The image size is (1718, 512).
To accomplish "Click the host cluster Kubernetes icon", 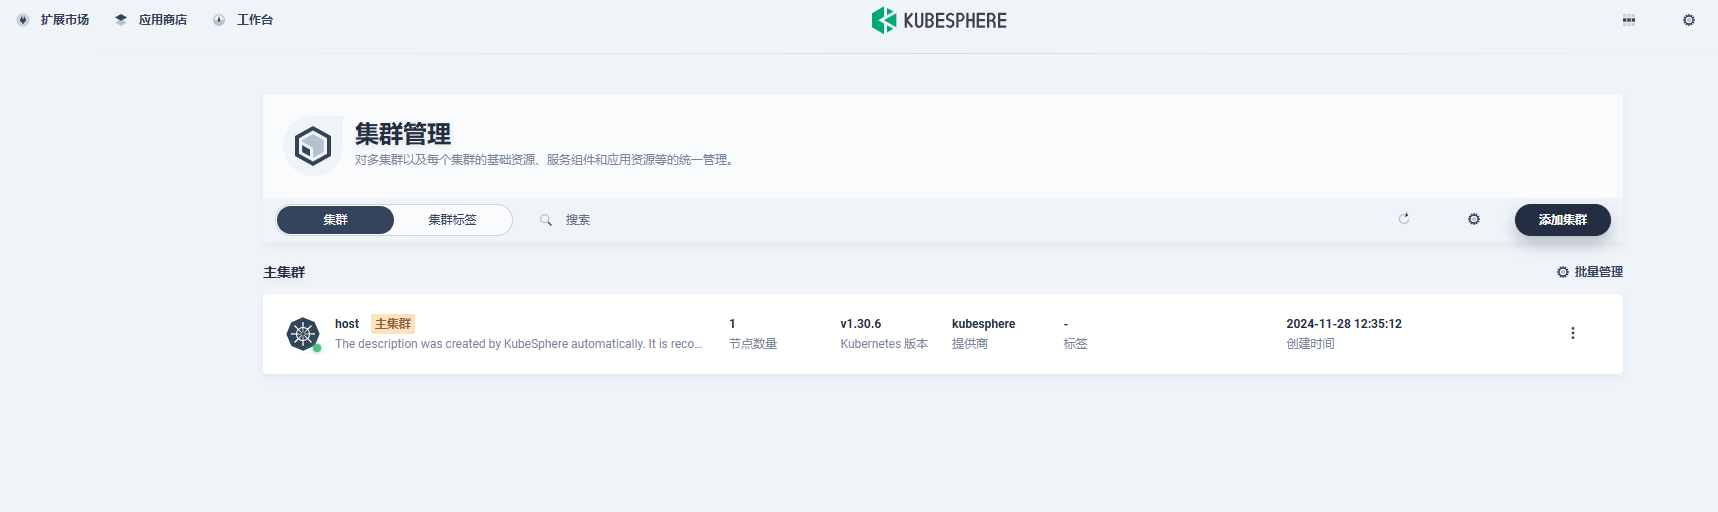I will (303, 333).
